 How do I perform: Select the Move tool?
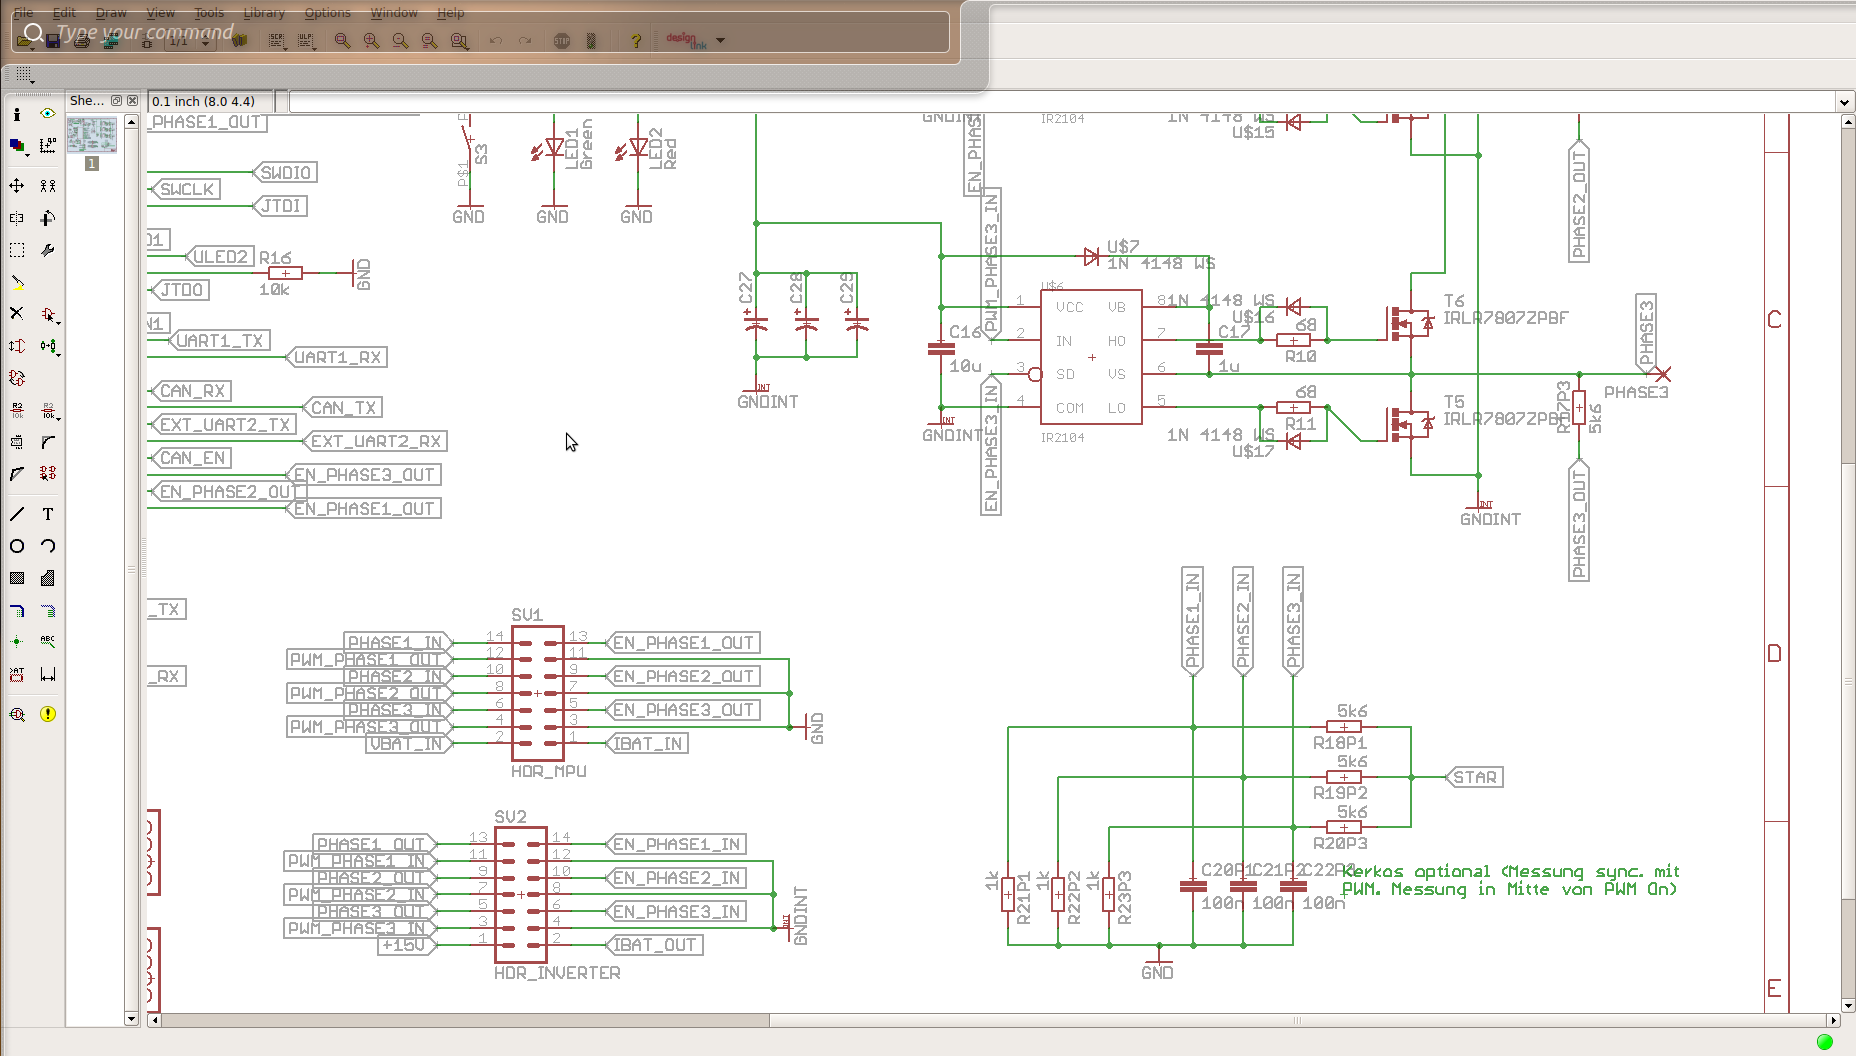(17, 186)
